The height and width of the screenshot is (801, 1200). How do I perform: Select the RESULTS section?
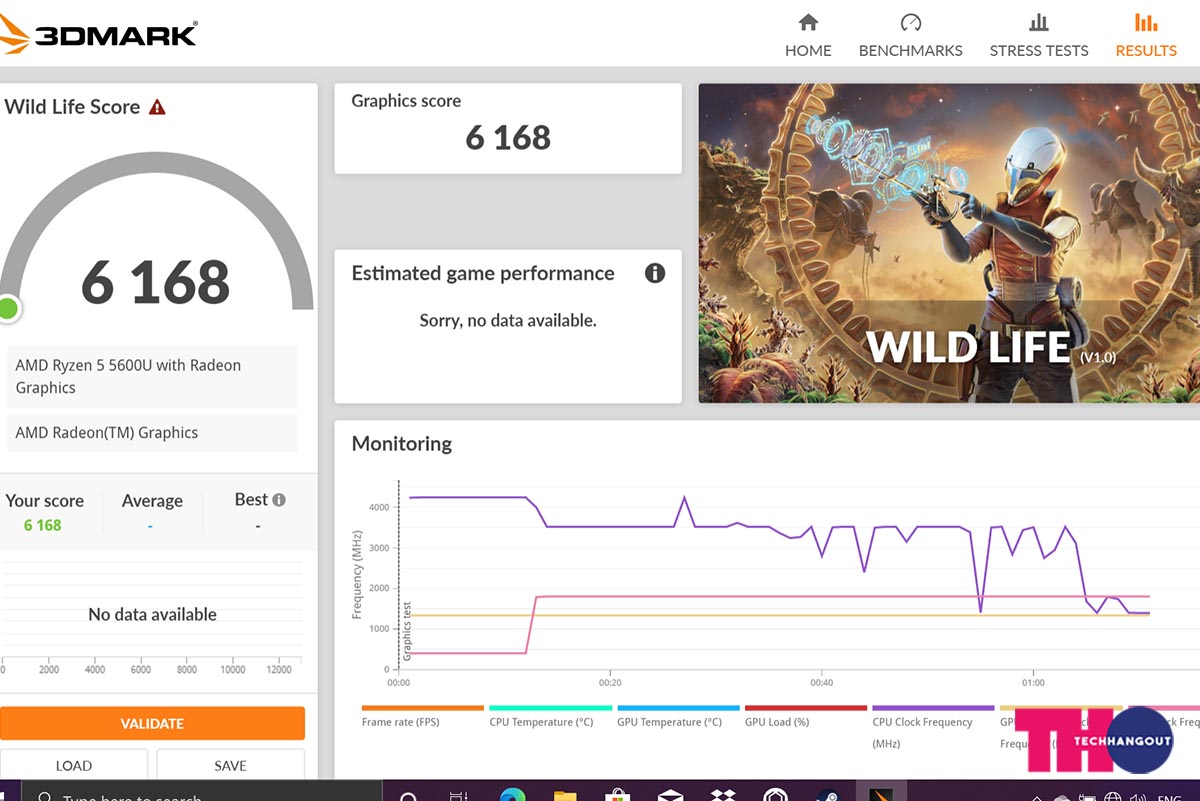(1146, 36)
